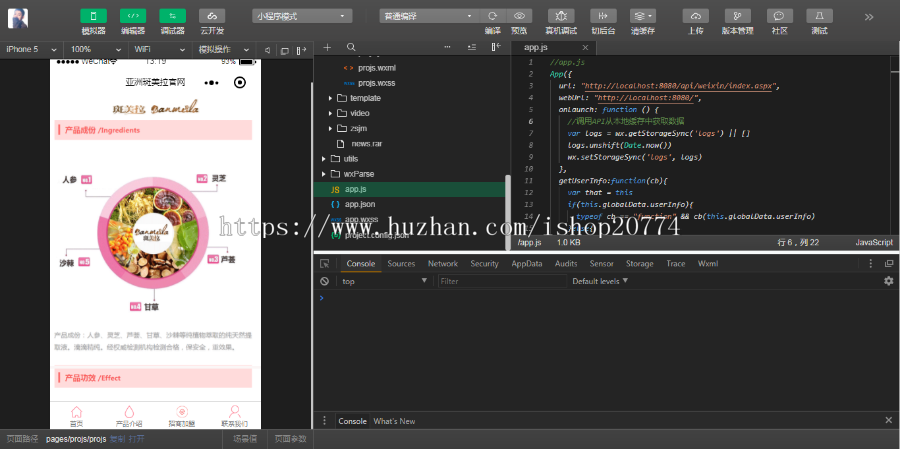900x449 pixels.
Task: Toggle the 模拟器 simulator panel button
Action: click(93, 16)
